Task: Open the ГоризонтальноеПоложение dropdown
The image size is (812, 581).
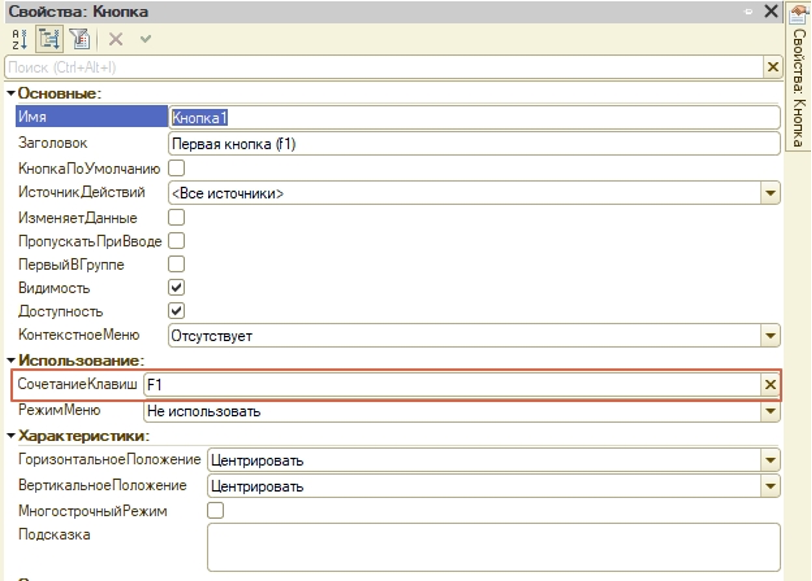Action: click(771, 460)
